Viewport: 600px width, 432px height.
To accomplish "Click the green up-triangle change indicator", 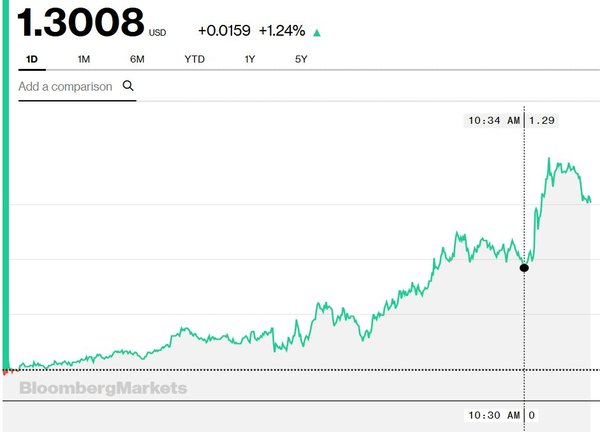I will click(317, 32).
